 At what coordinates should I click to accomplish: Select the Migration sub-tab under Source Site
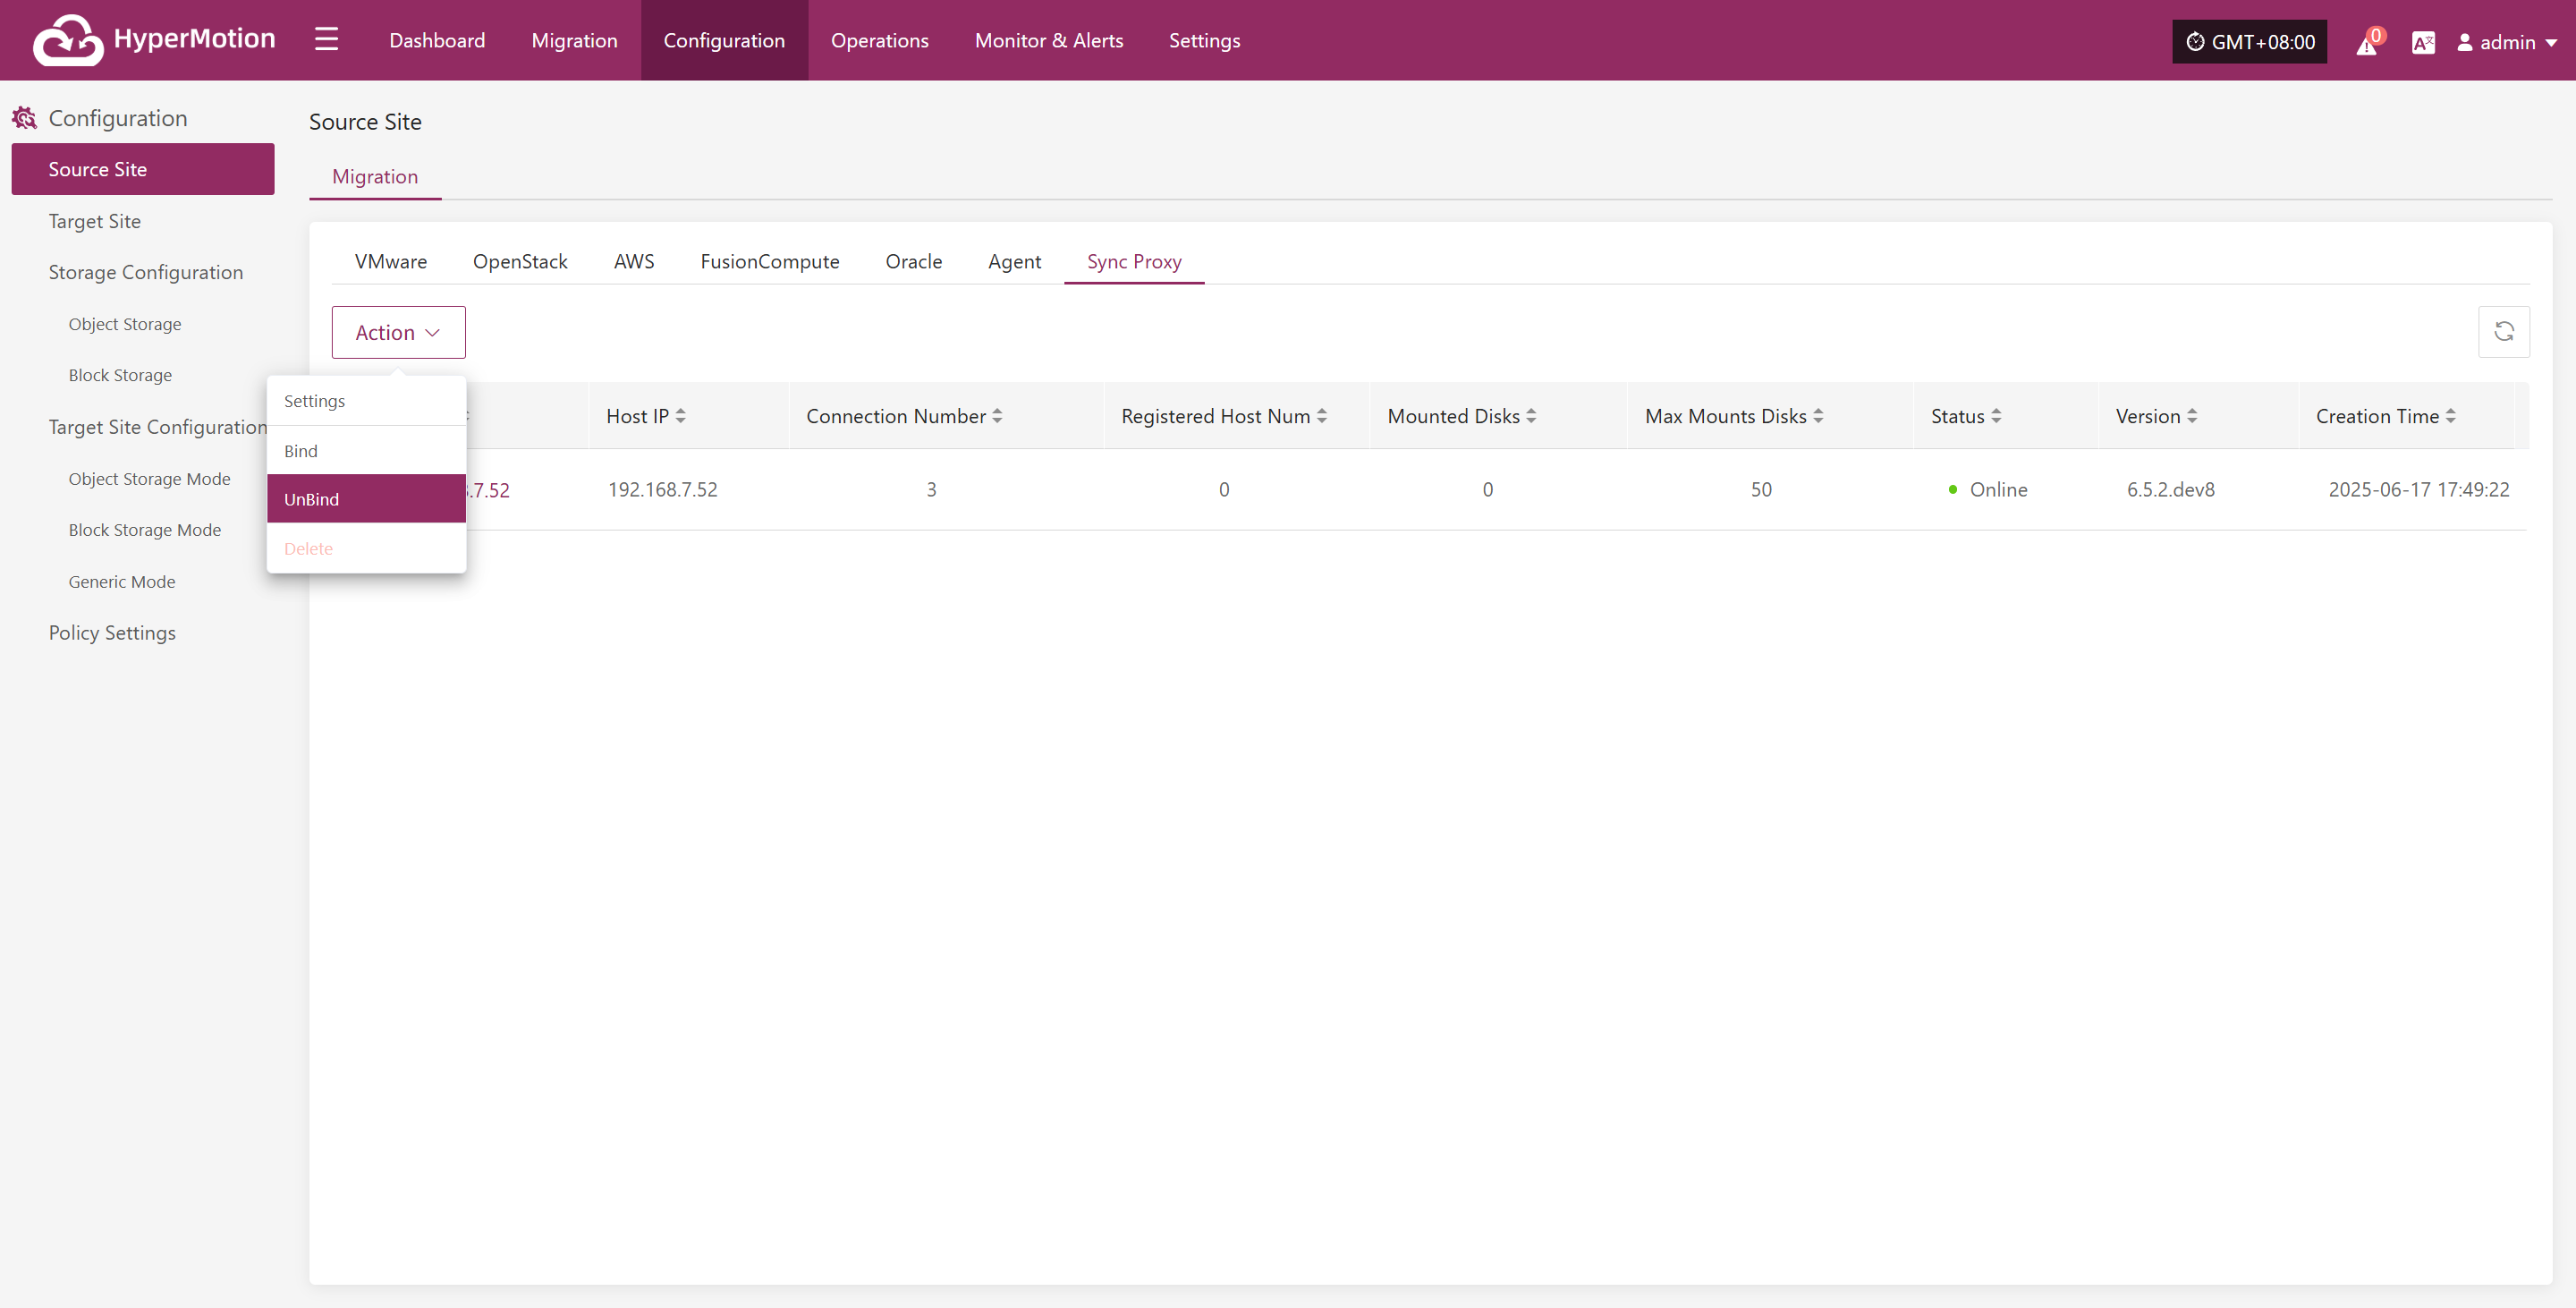(375, 176)
